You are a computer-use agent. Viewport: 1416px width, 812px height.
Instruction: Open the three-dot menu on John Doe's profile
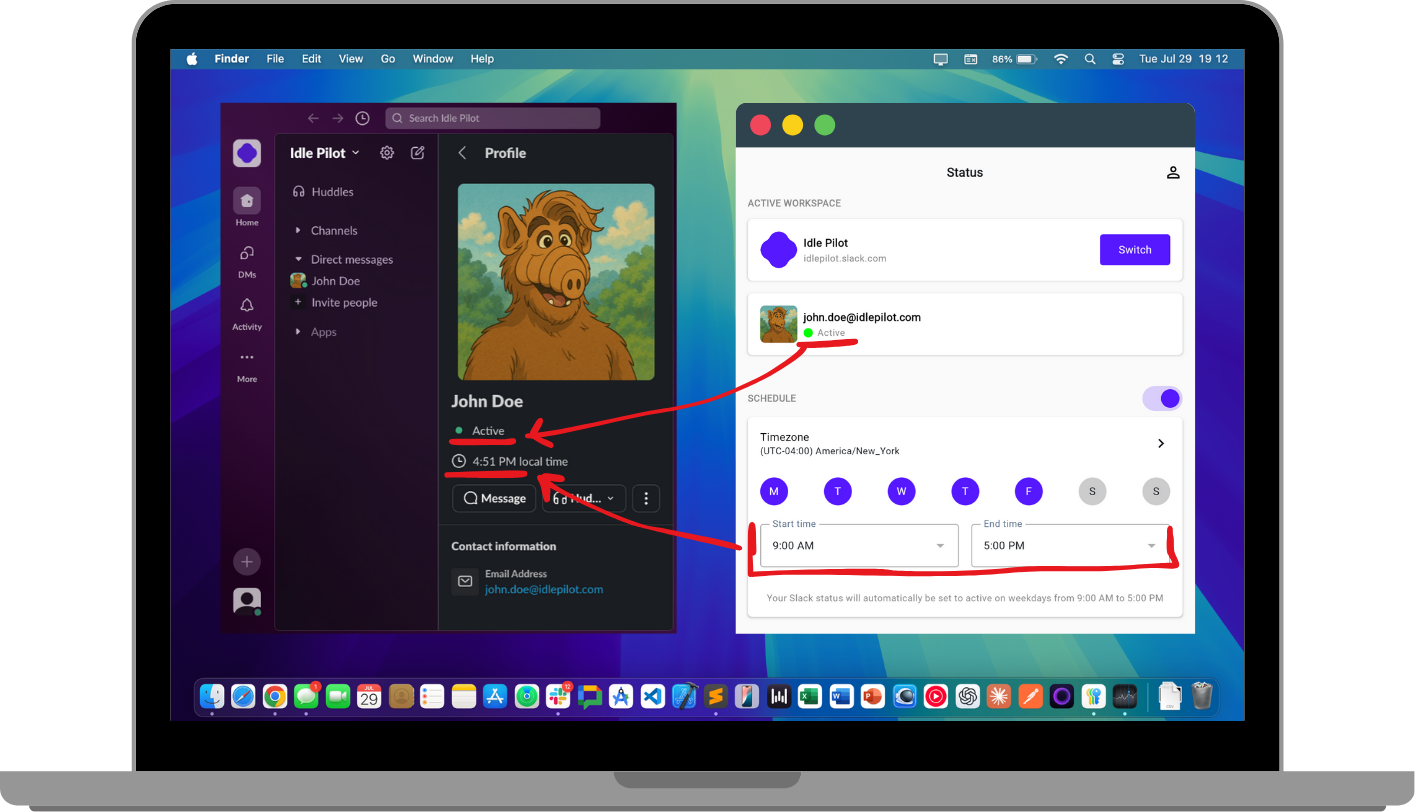[x=645, y=498]
